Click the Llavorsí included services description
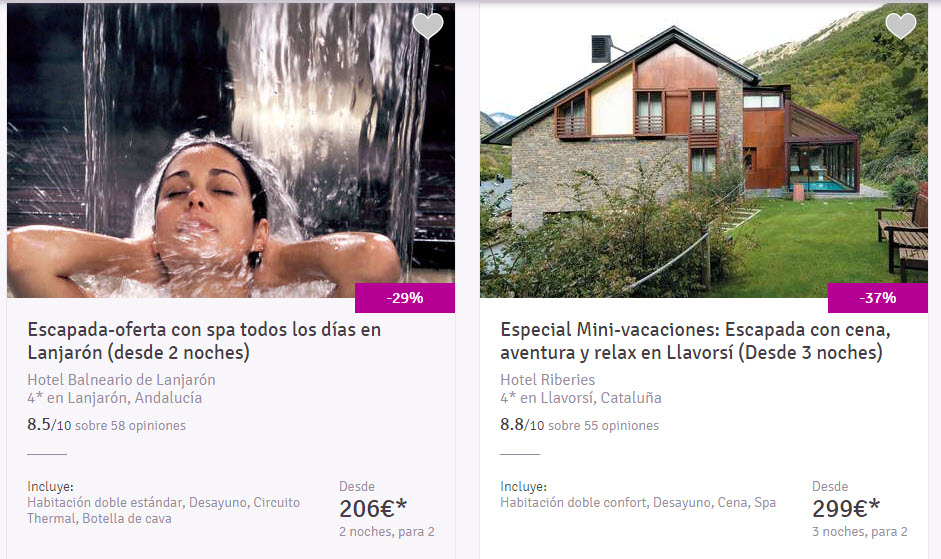Image resolution: width=941 pixels, height=559 pixels. (638, 503)
